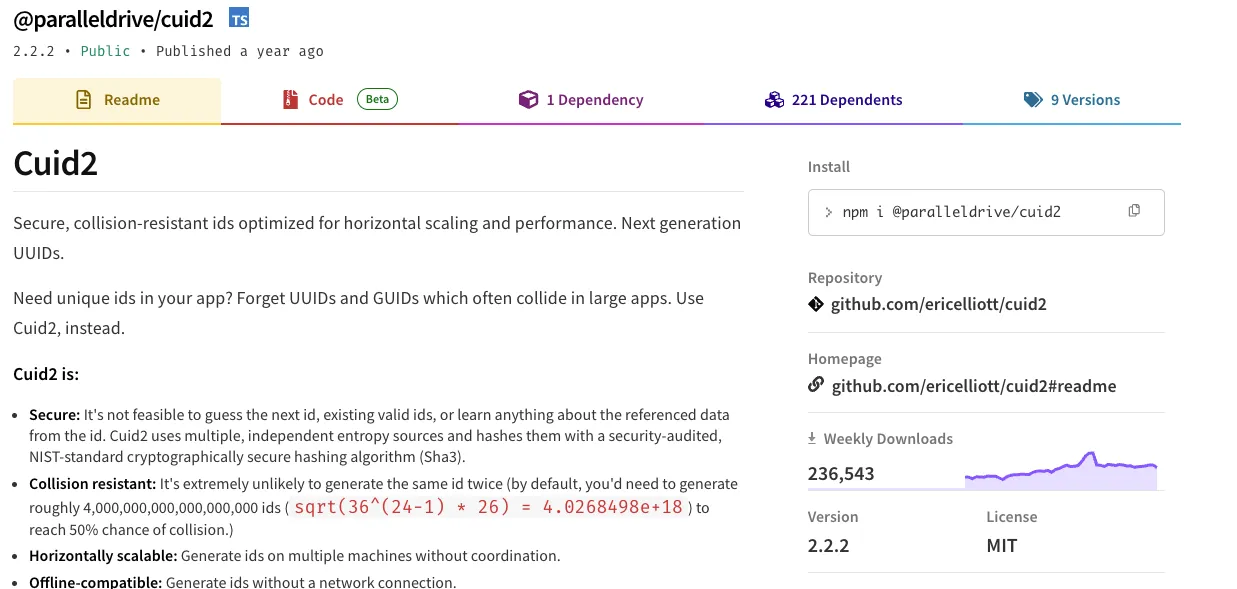Screen dimensions: 1237x589
Task: Click the git icon beside Repository link
Action: point(816,304)
